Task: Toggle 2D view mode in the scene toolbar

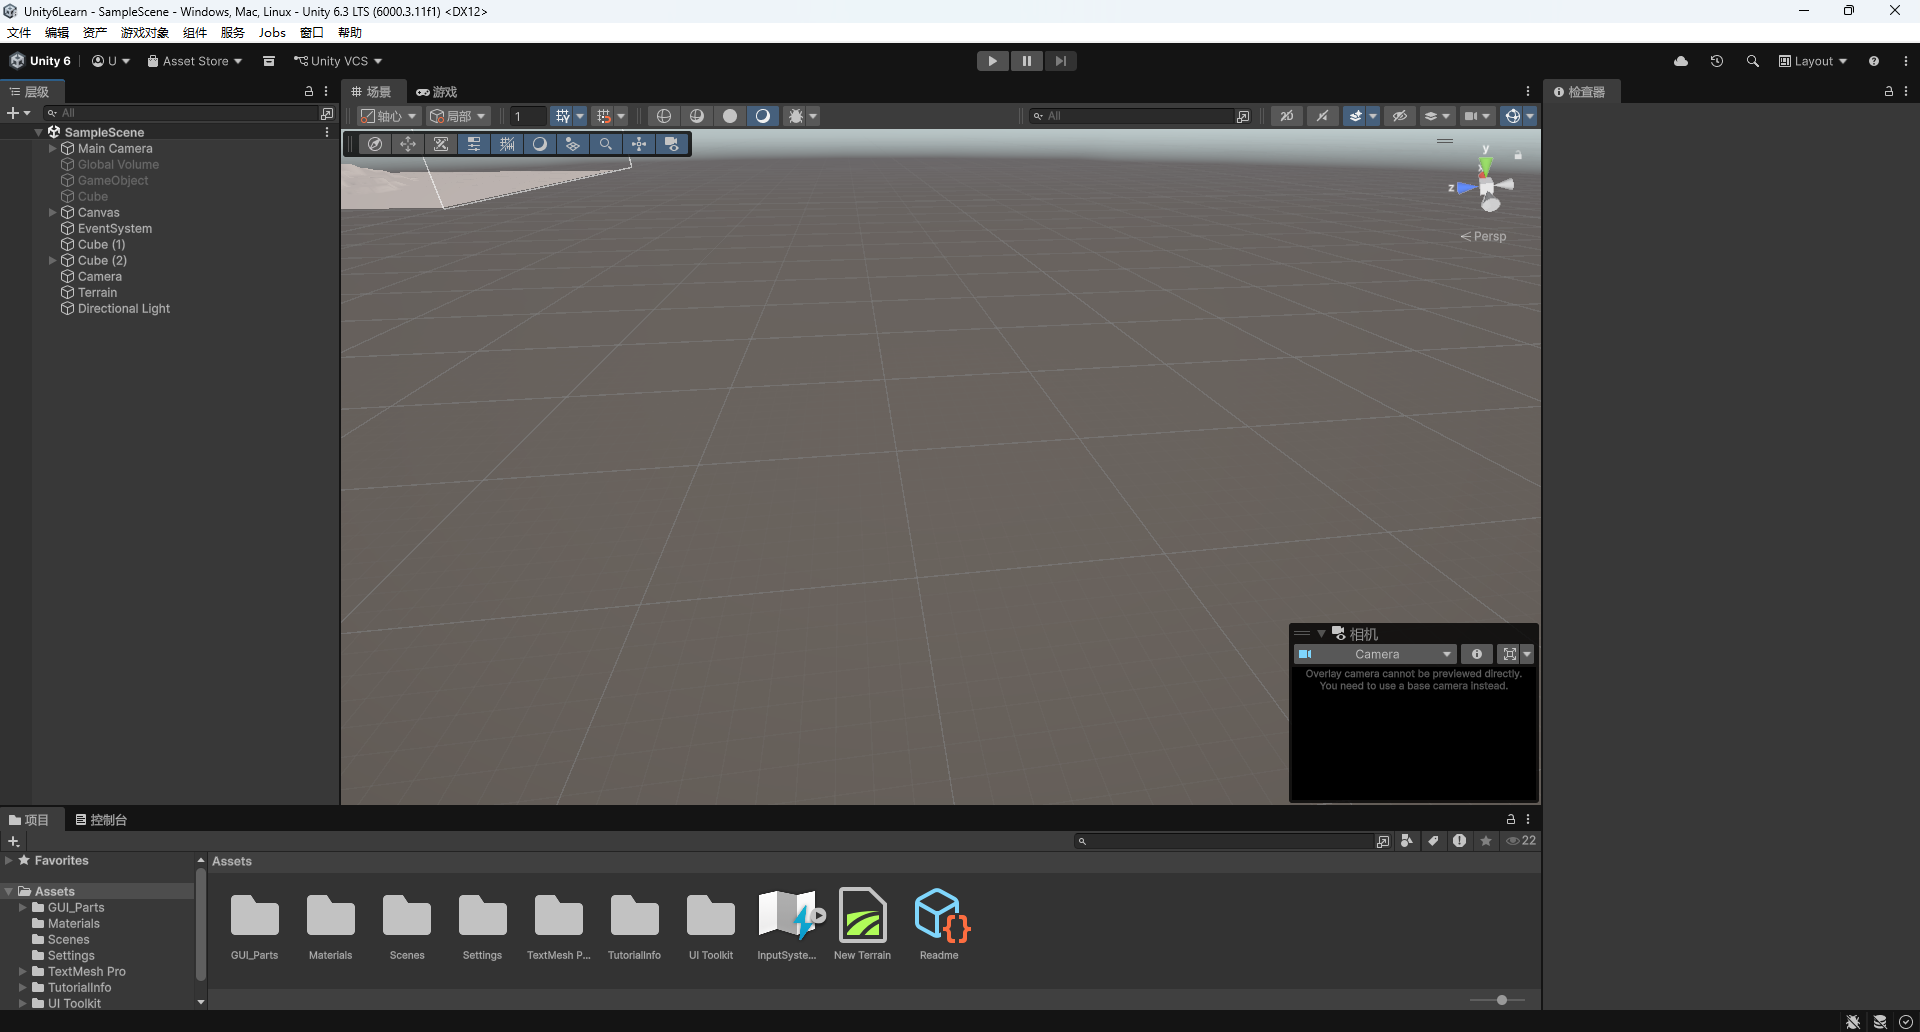Action: pos(1287,116)
